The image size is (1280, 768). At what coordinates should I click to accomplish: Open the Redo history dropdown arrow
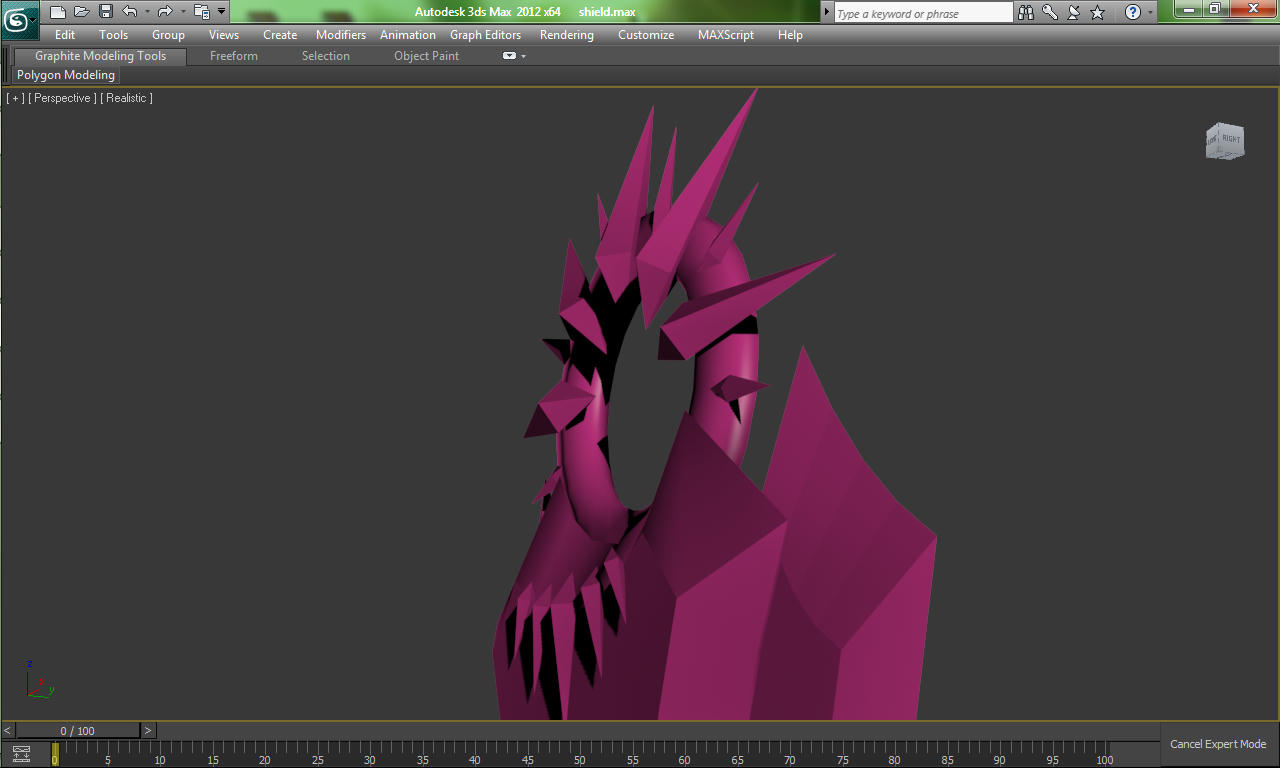[183, 12]
